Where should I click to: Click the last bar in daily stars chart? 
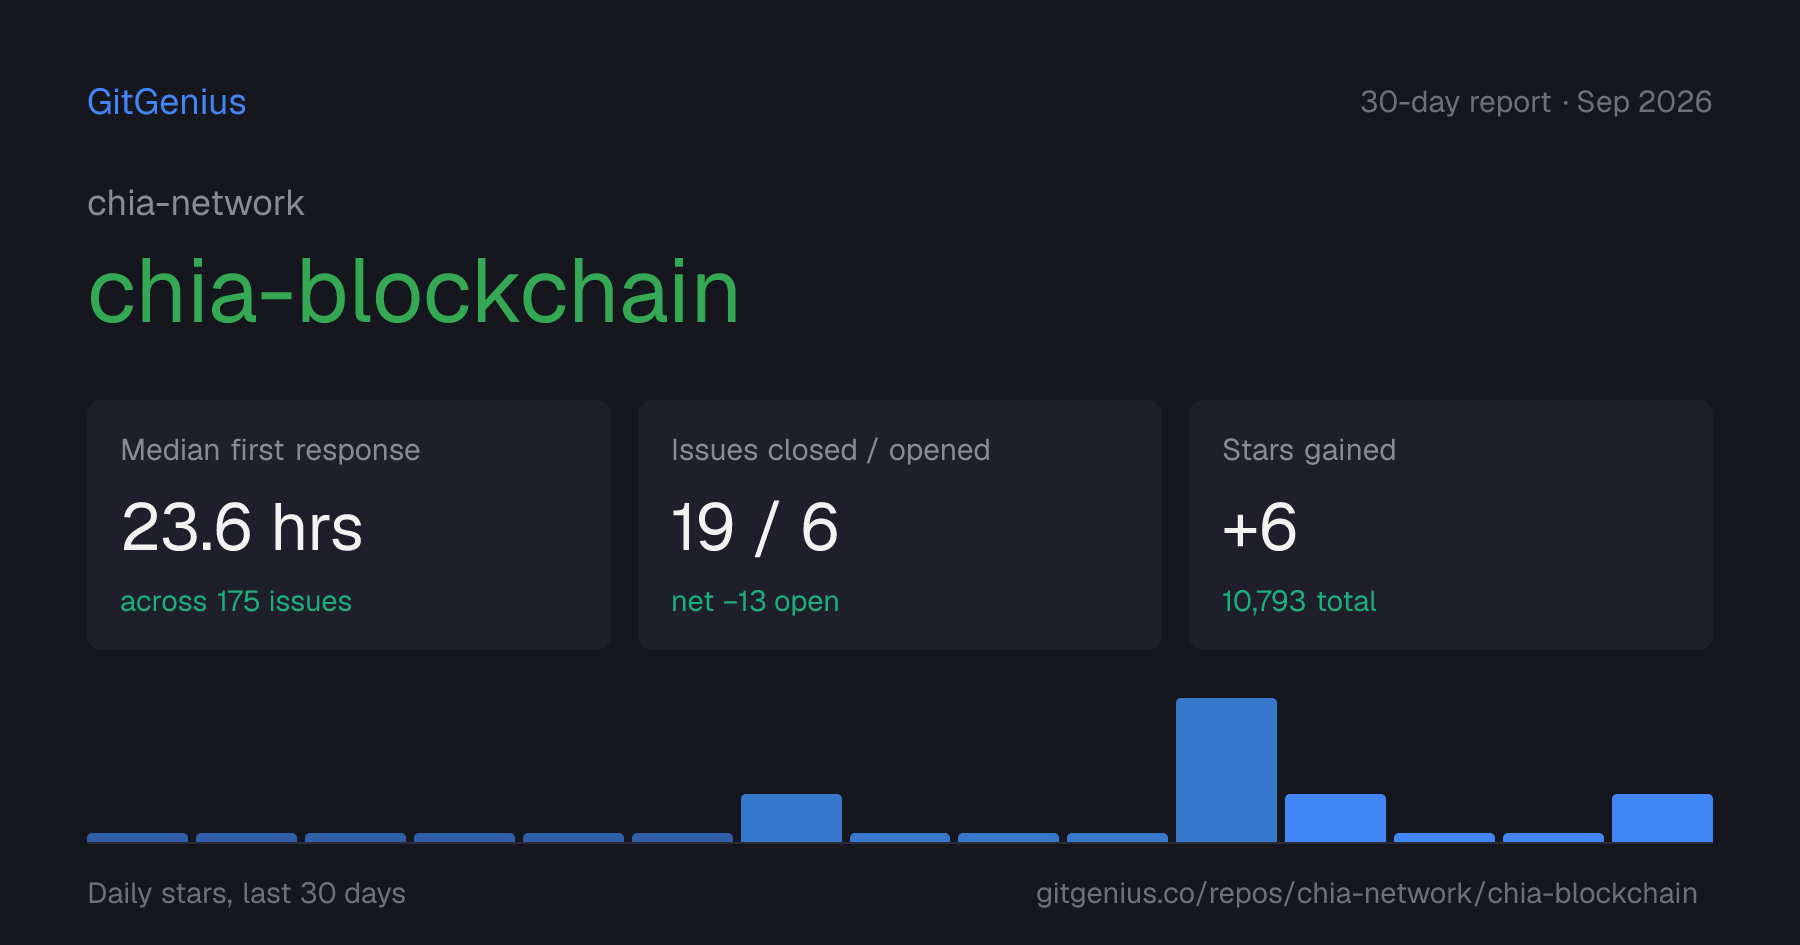click(x=1662, y=818)
